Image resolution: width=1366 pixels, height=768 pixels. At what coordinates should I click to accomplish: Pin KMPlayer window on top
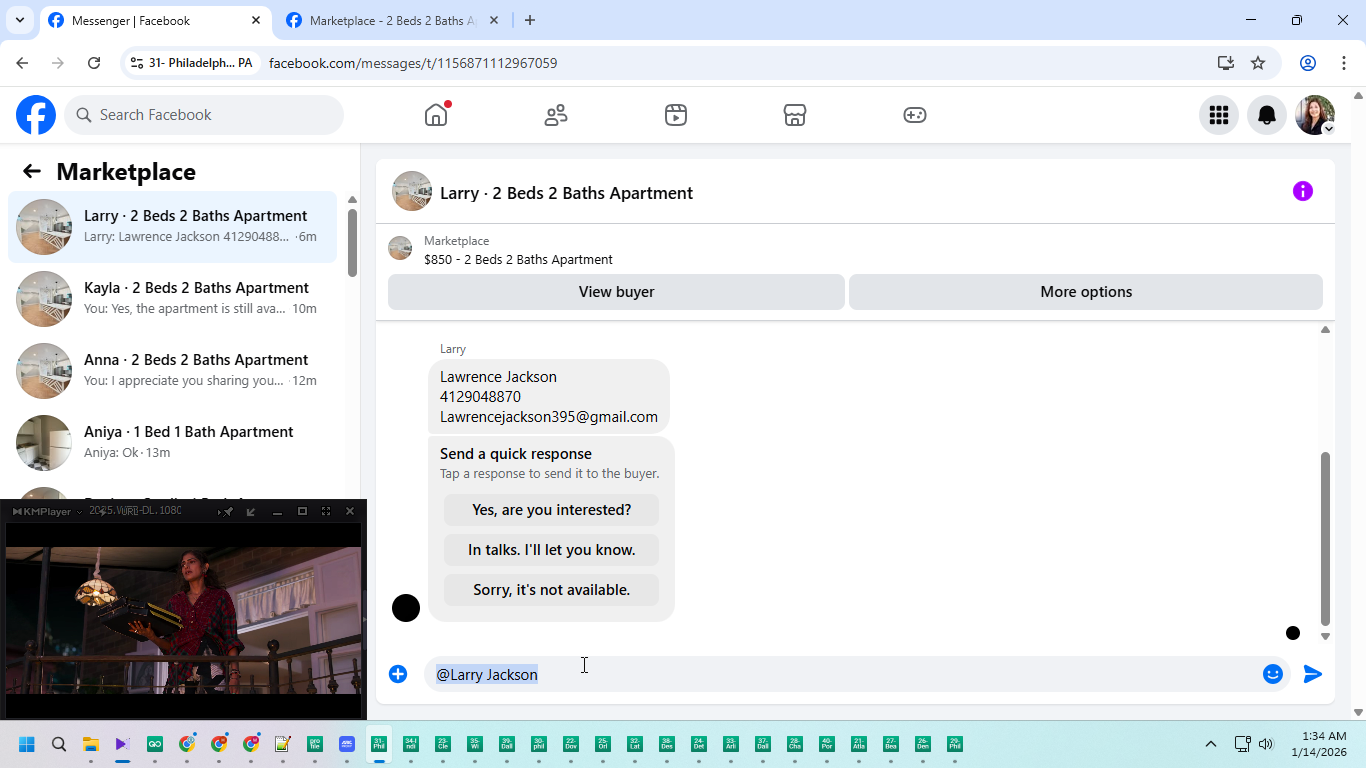coord(227,511)
